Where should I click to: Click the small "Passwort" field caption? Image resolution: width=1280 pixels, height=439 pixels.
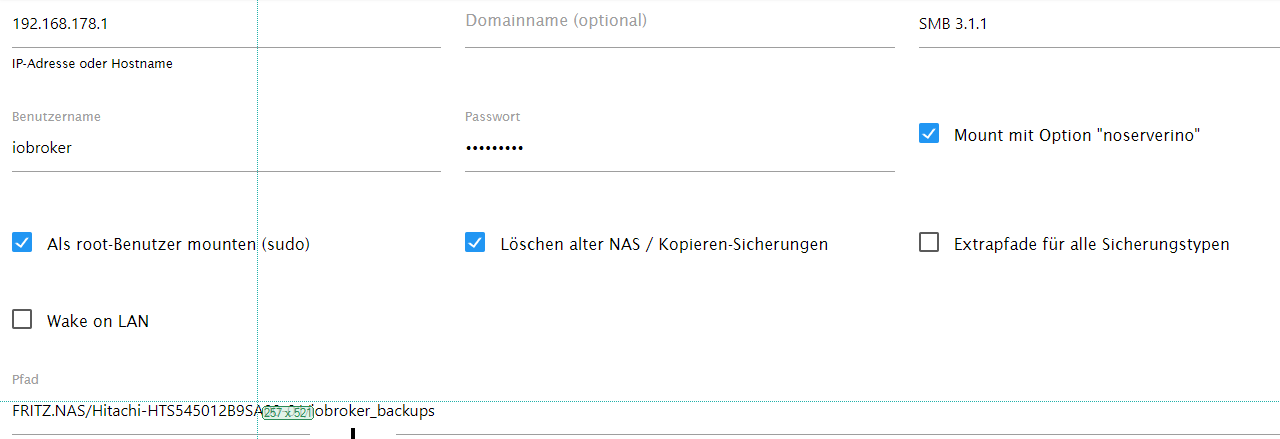click(492, 117)
